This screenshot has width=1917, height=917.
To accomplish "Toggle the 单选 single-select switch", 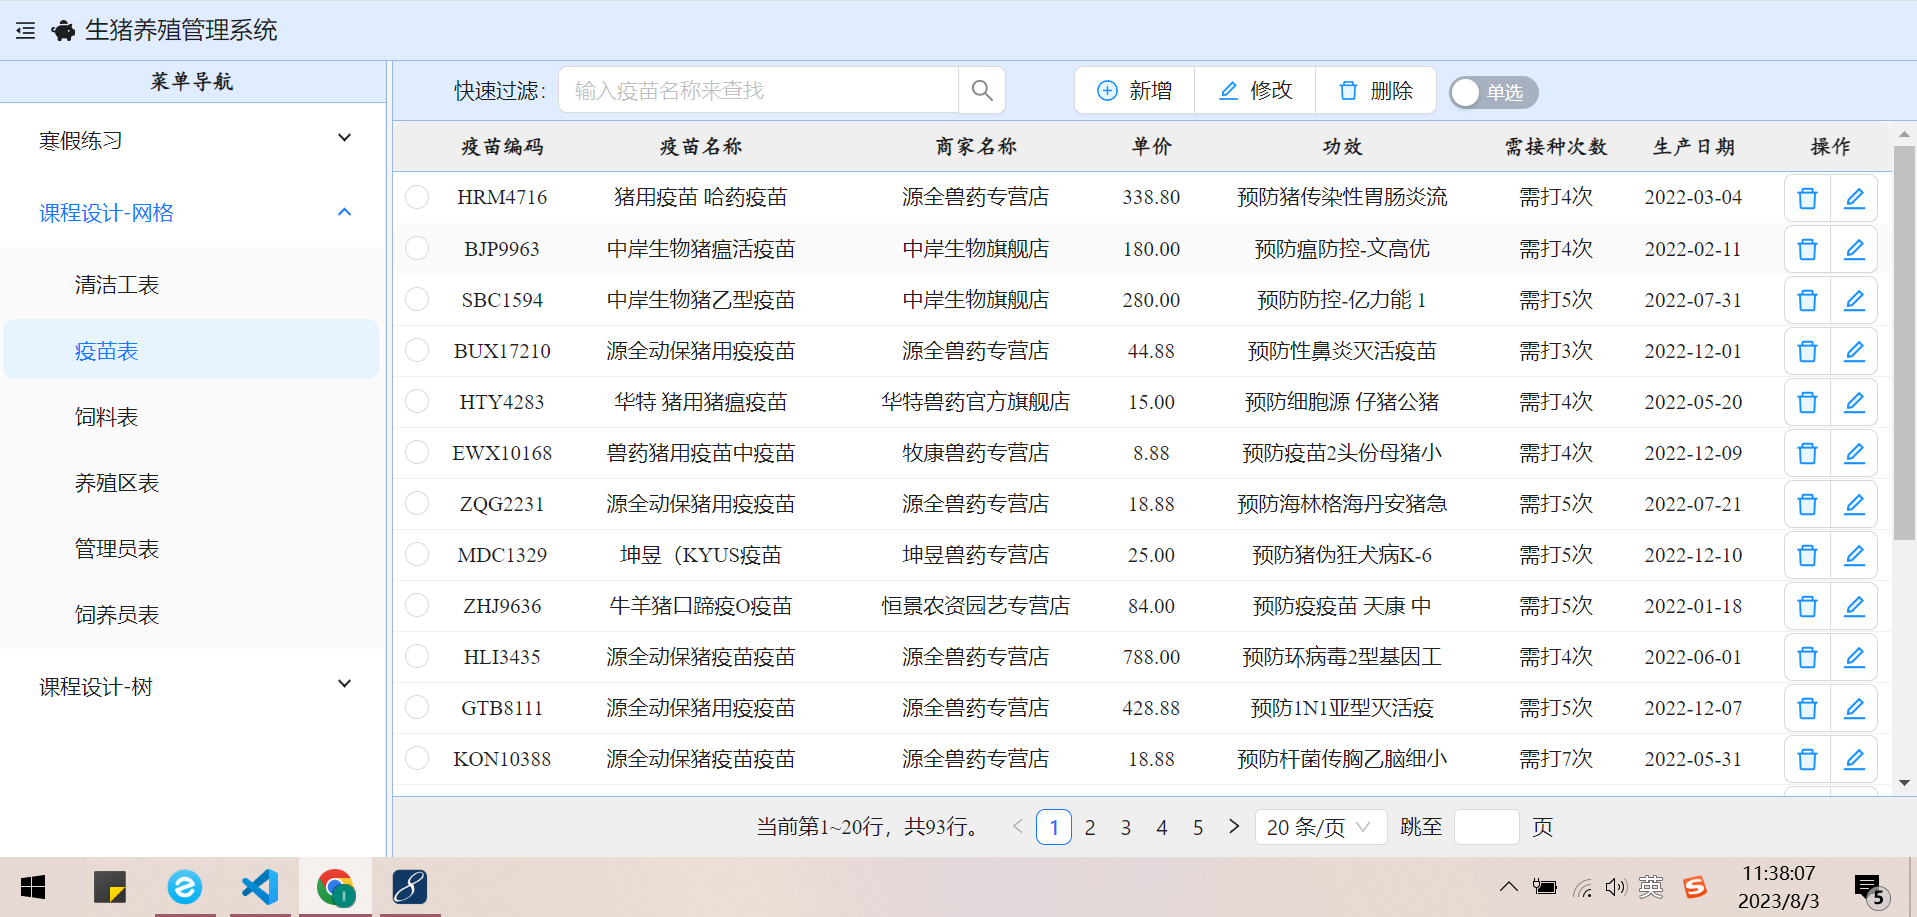I will (x=1493, y=92).
